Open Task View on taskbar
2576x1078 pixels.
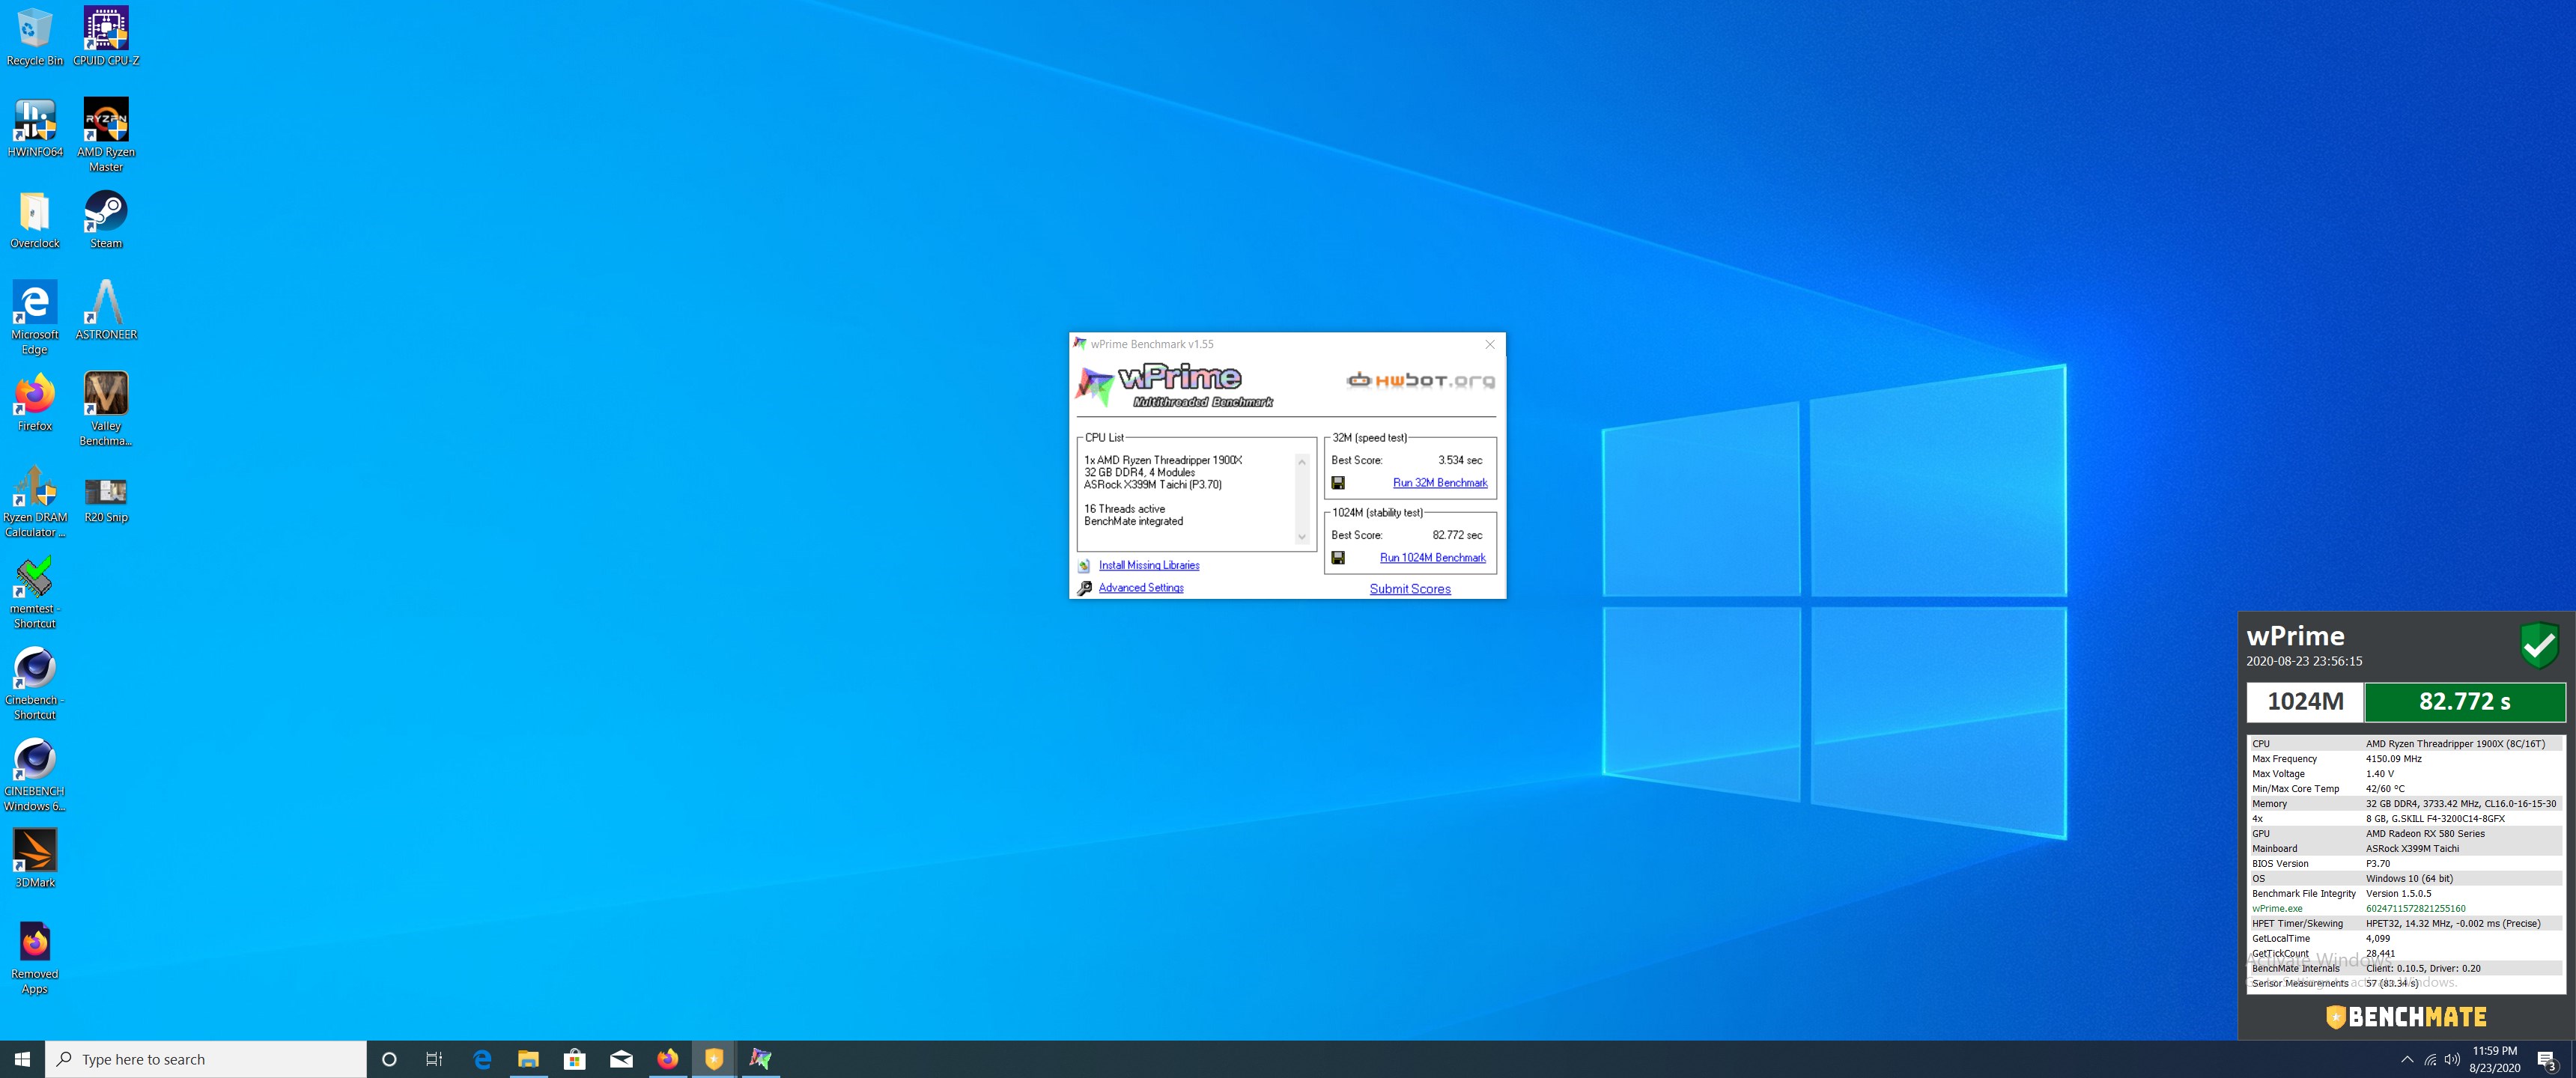coord(434,1059)
